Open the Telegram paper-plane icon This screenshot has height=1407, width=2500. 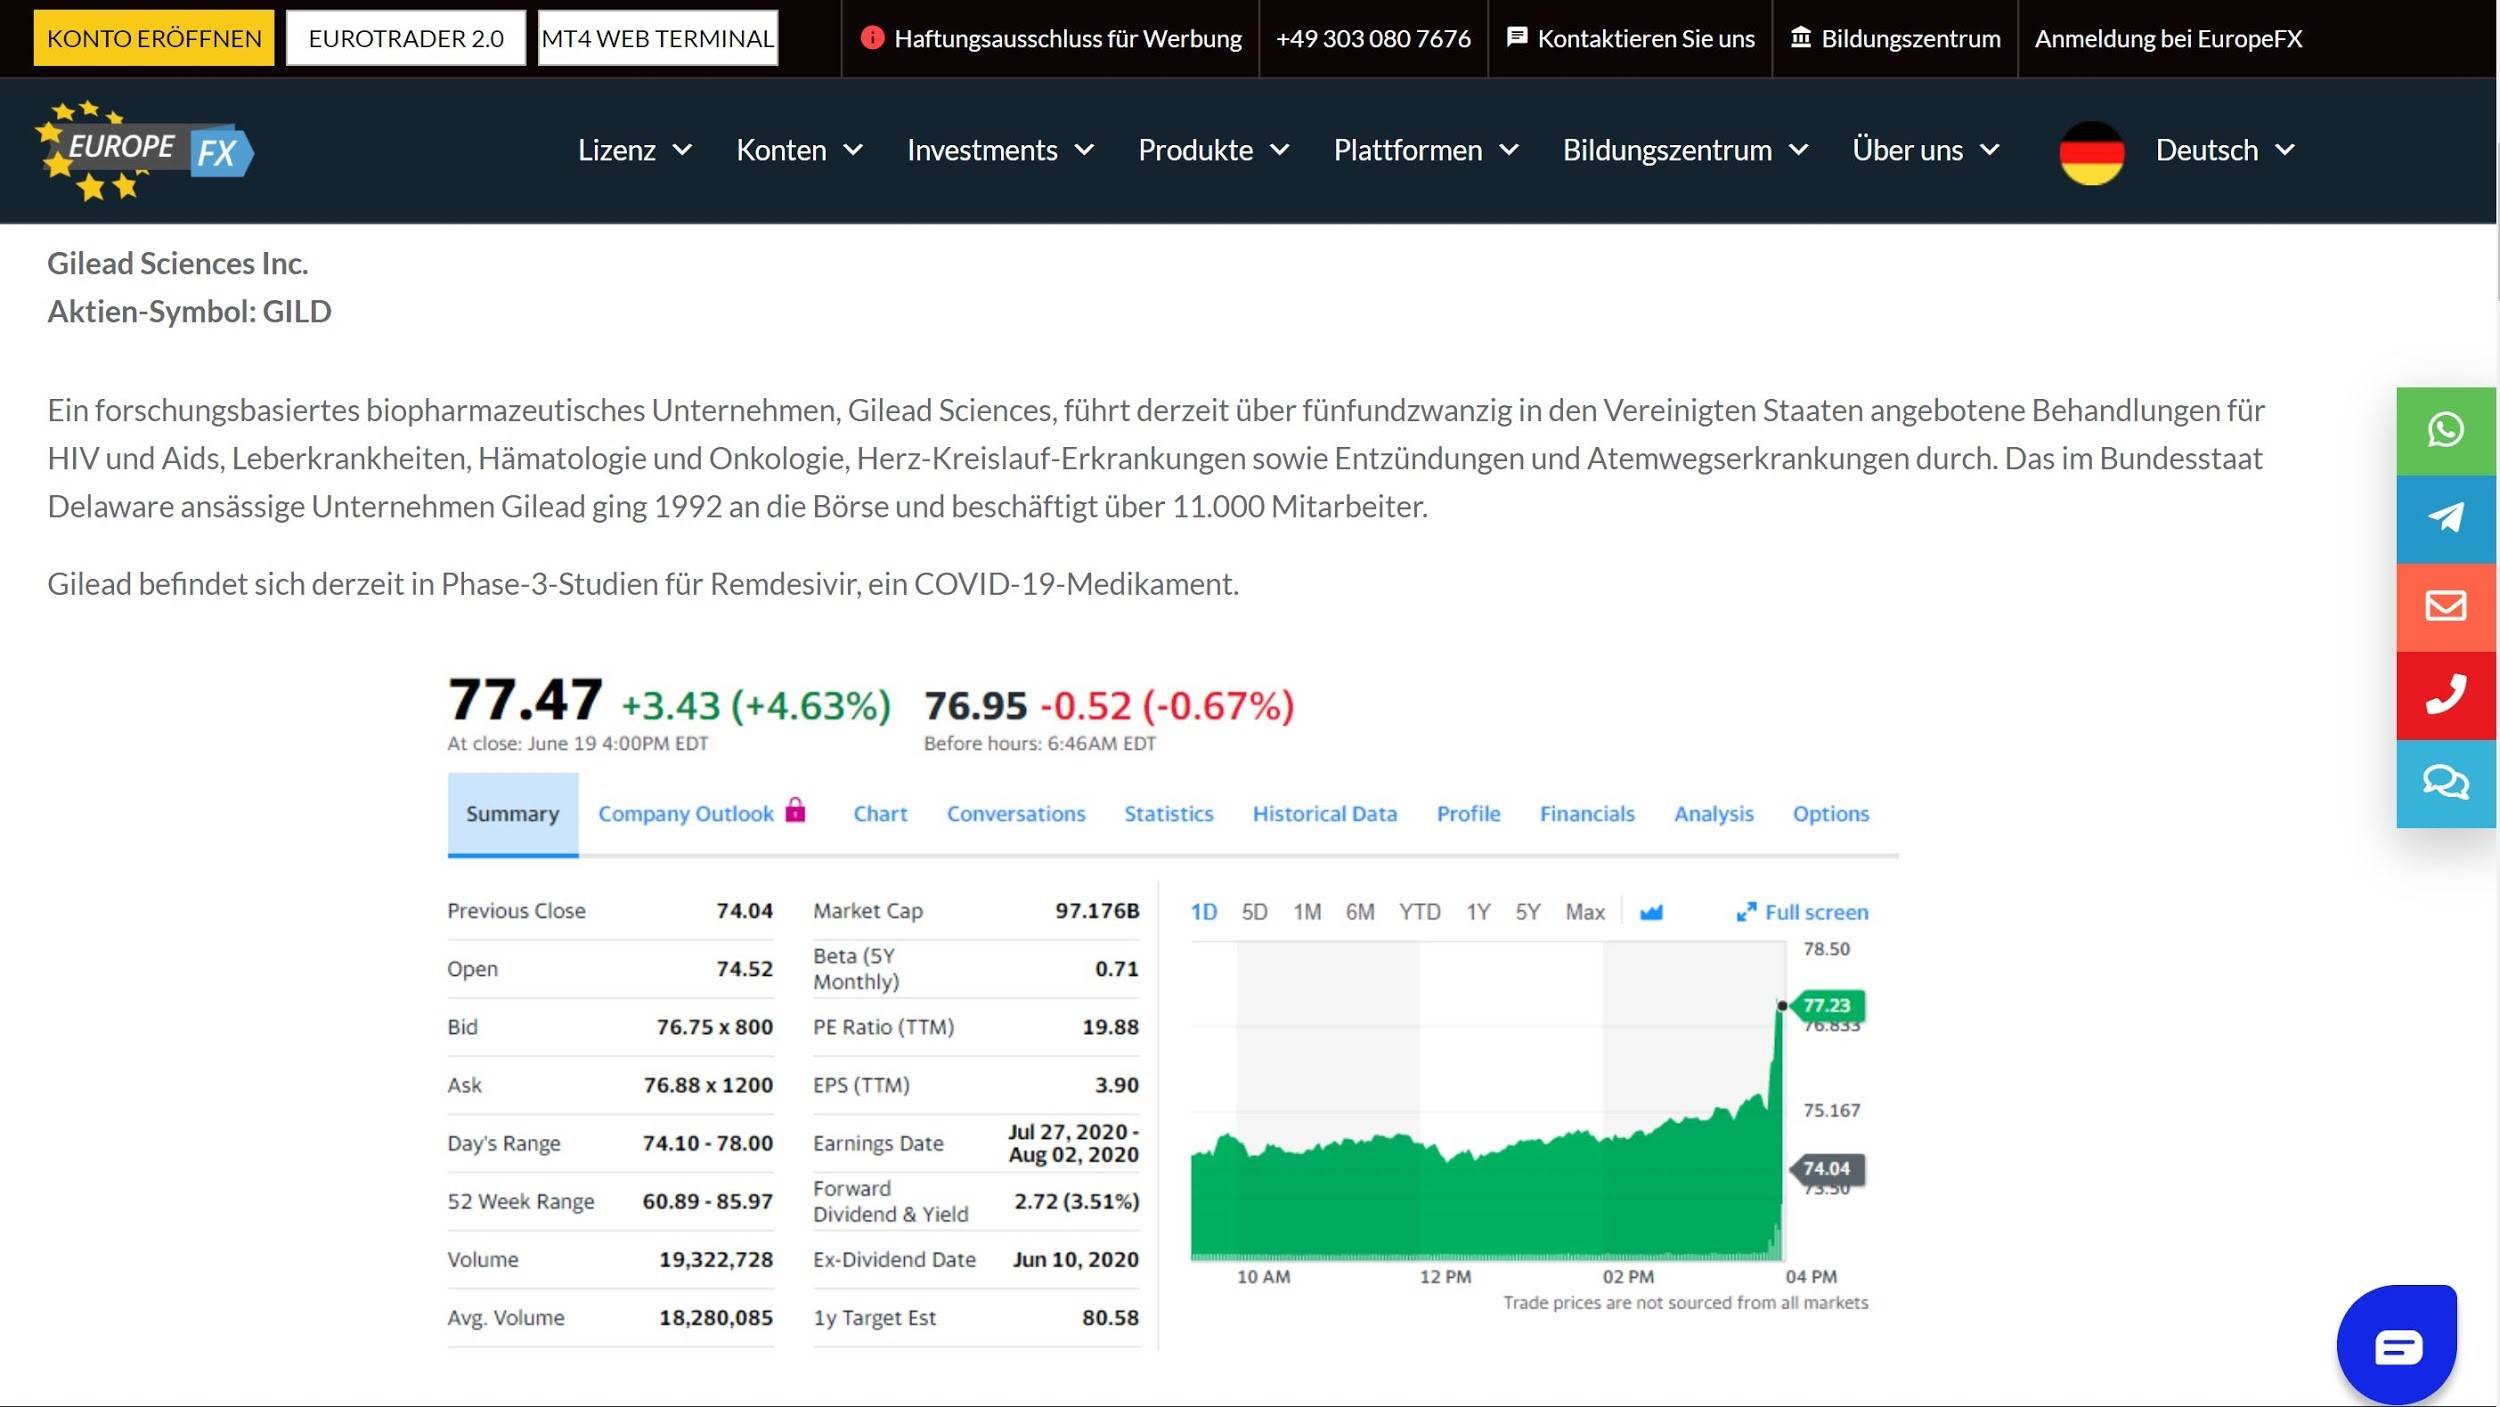pyautogui.click(x=2445, y=518)
